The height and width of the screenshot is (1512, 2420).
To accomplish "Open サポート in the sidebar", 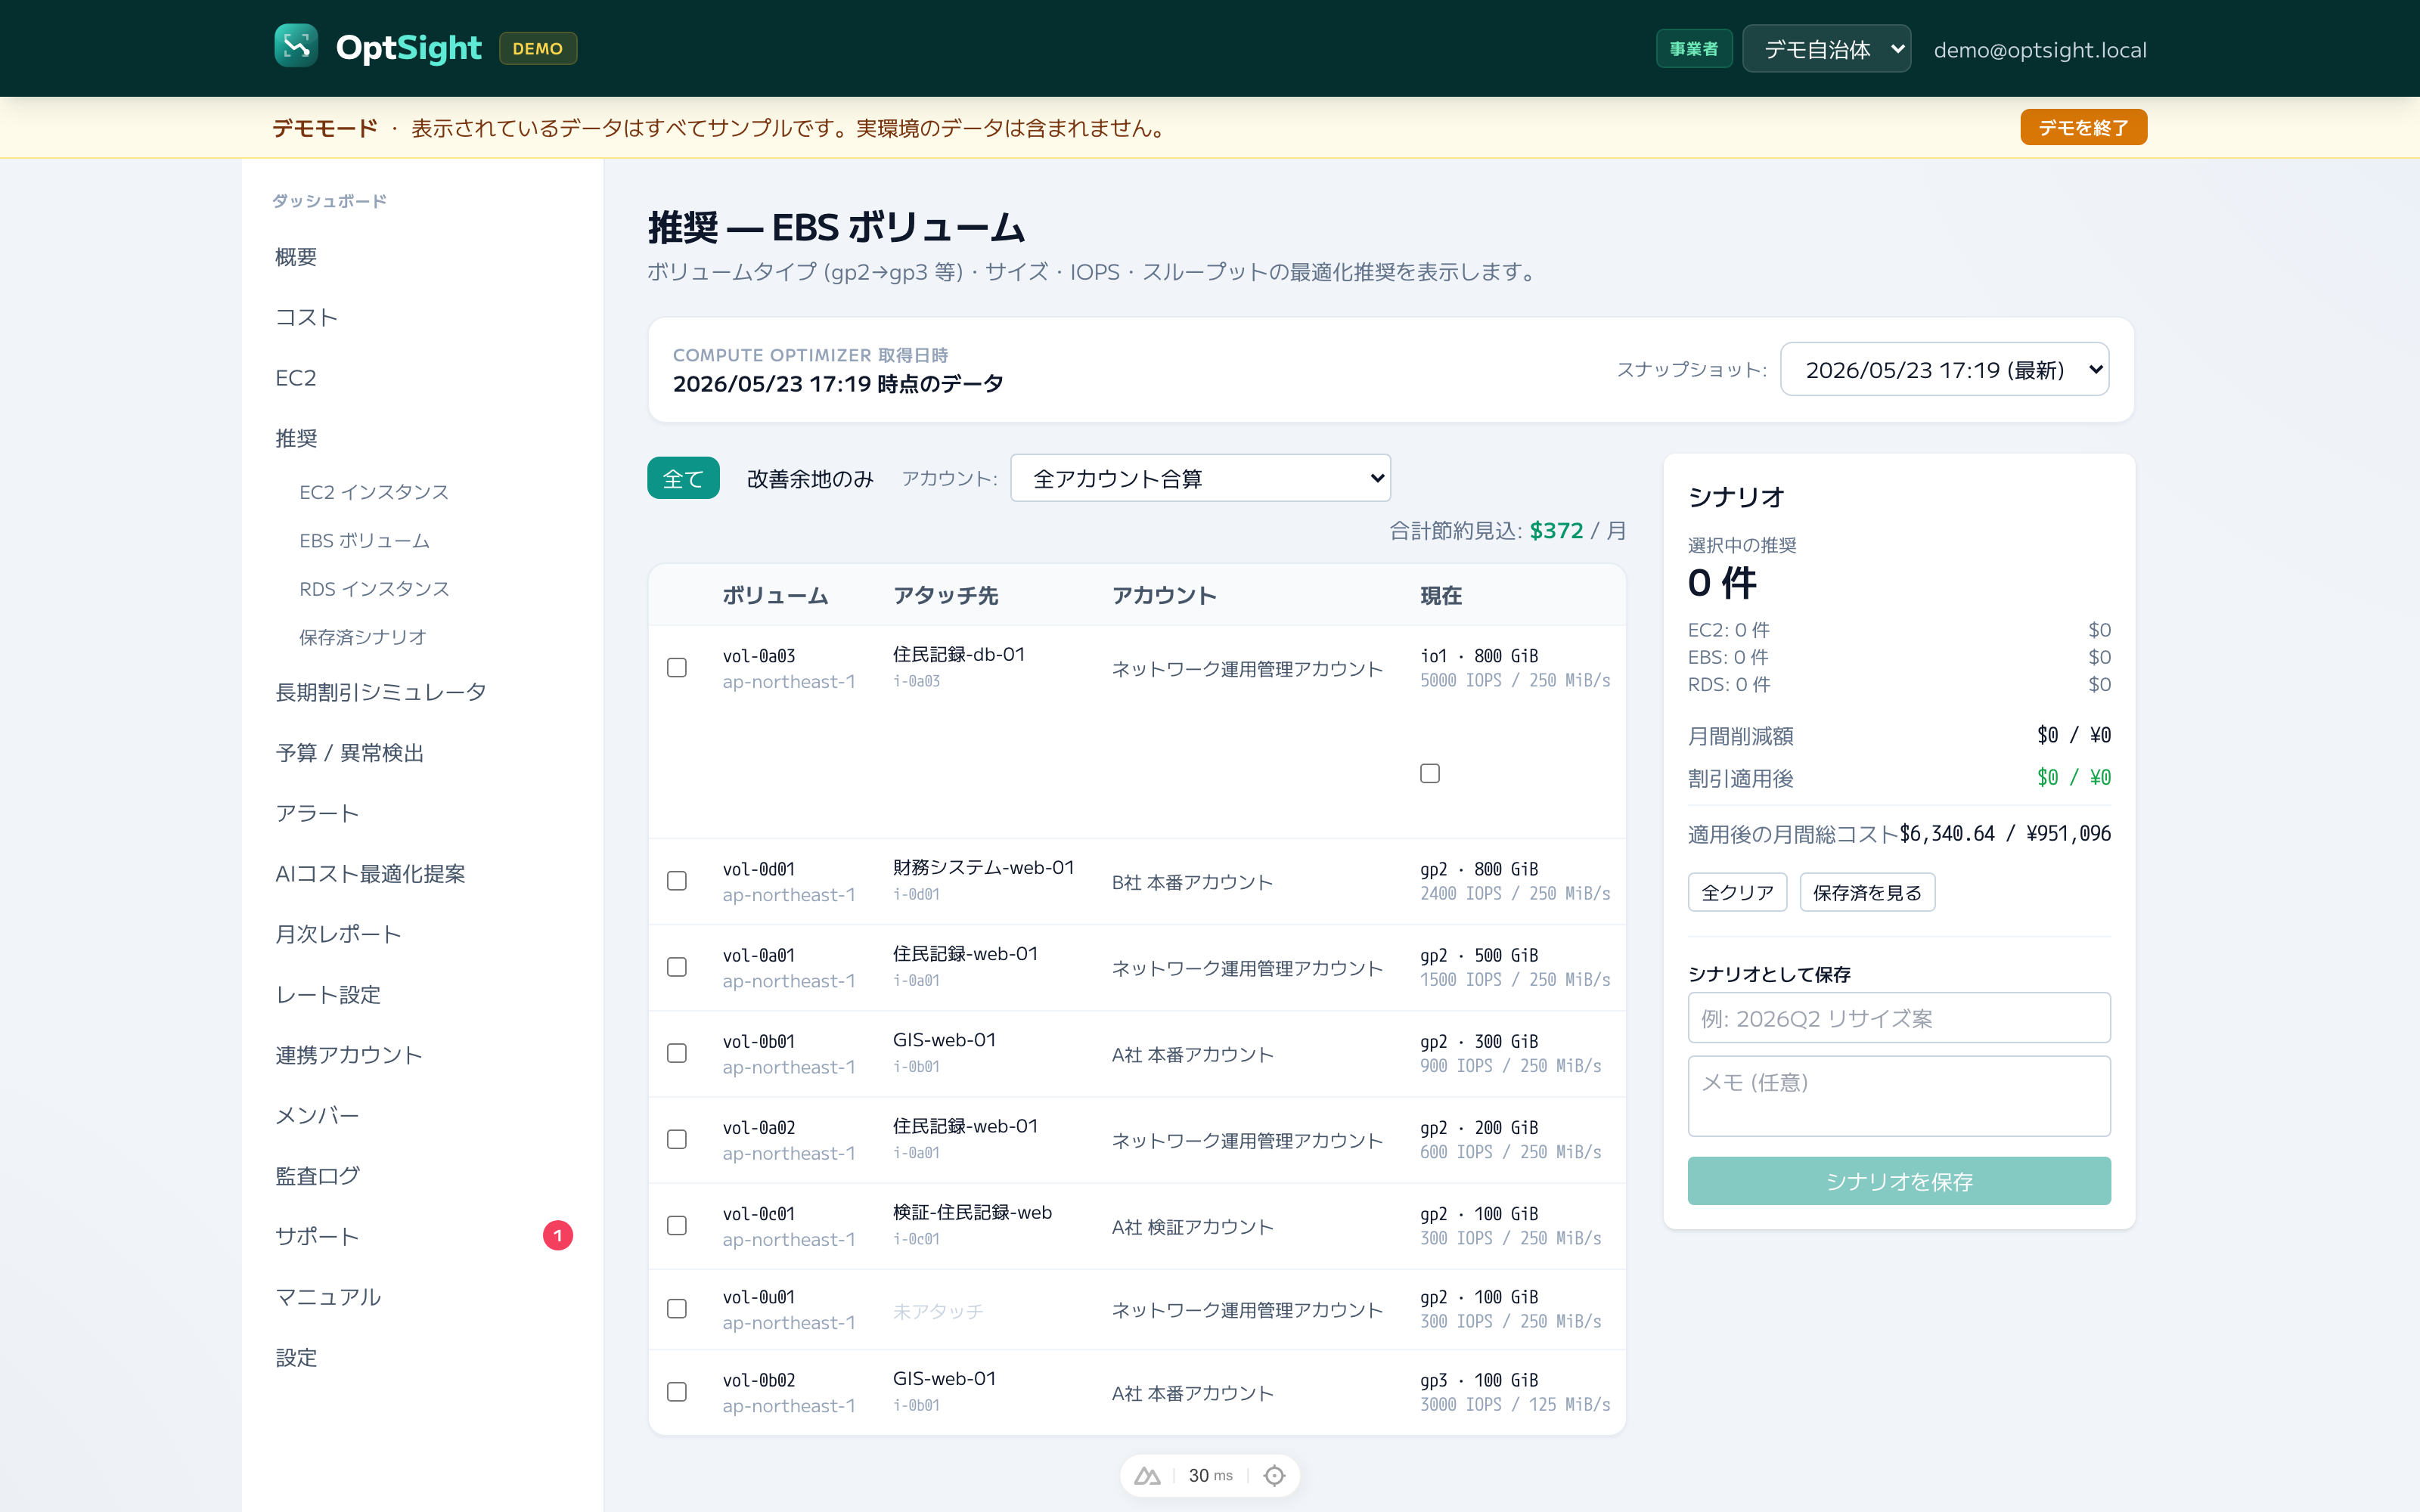I will (x=317, y=1236).
